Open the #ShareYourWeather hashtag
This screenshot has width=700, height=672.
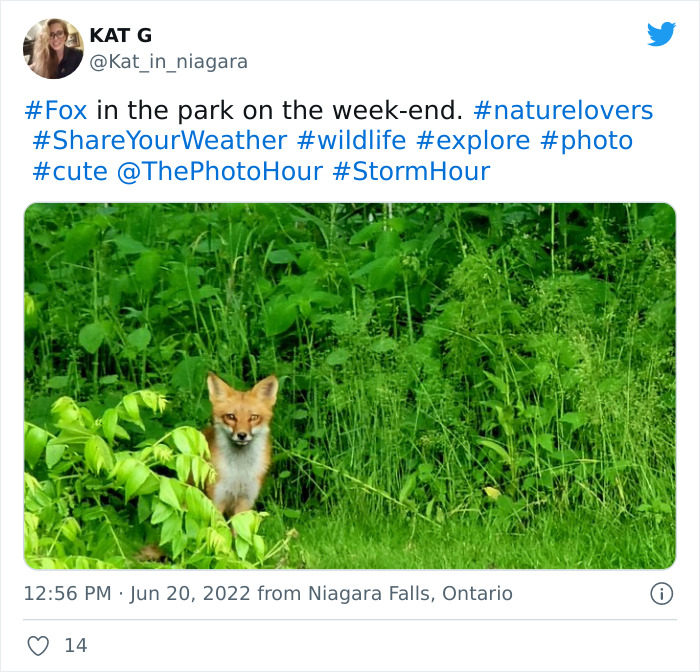159,141
